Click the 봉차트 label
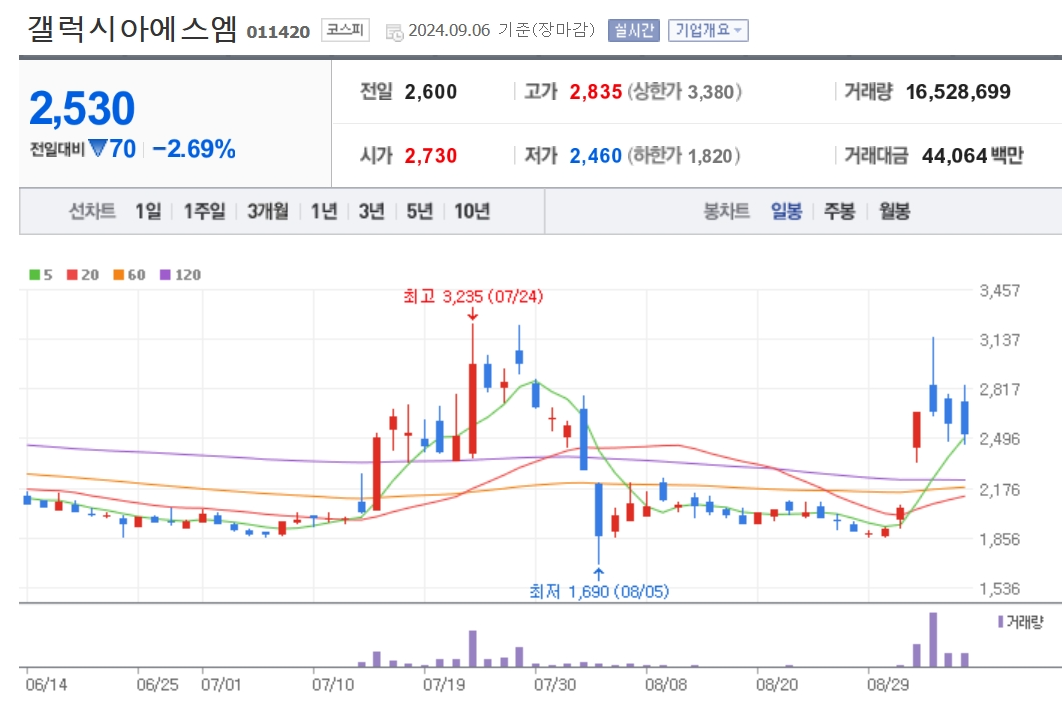 [726, 211]
